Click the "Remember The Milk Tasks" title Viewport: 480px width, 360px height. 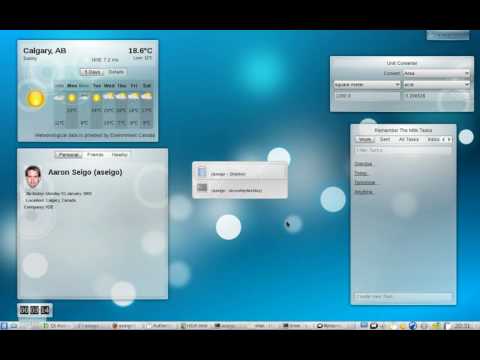click(403, 130)
